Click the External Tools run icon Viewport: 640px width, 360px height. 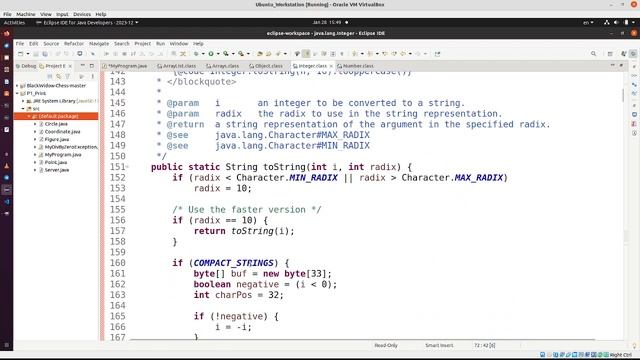241,53
